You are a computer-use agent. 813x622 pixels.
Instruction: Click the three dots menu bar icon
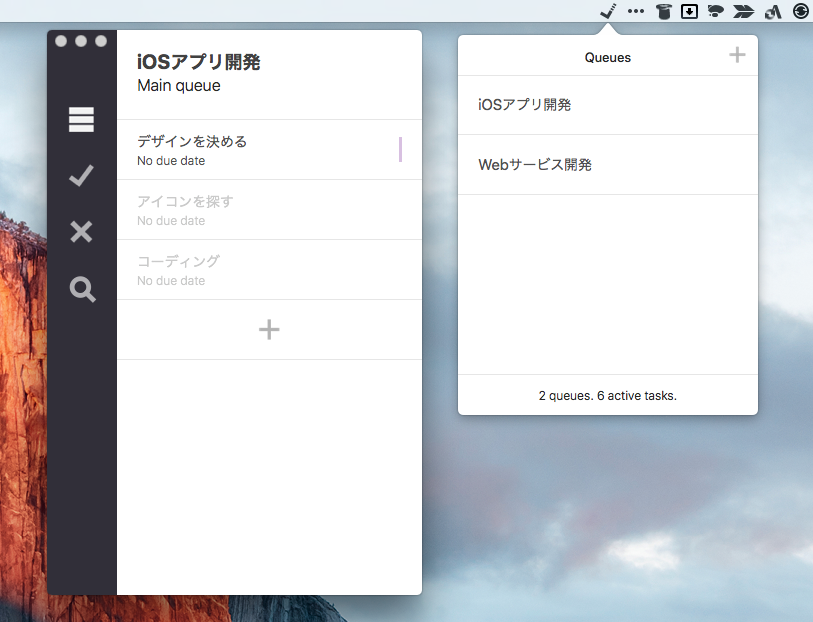(636, 11)
